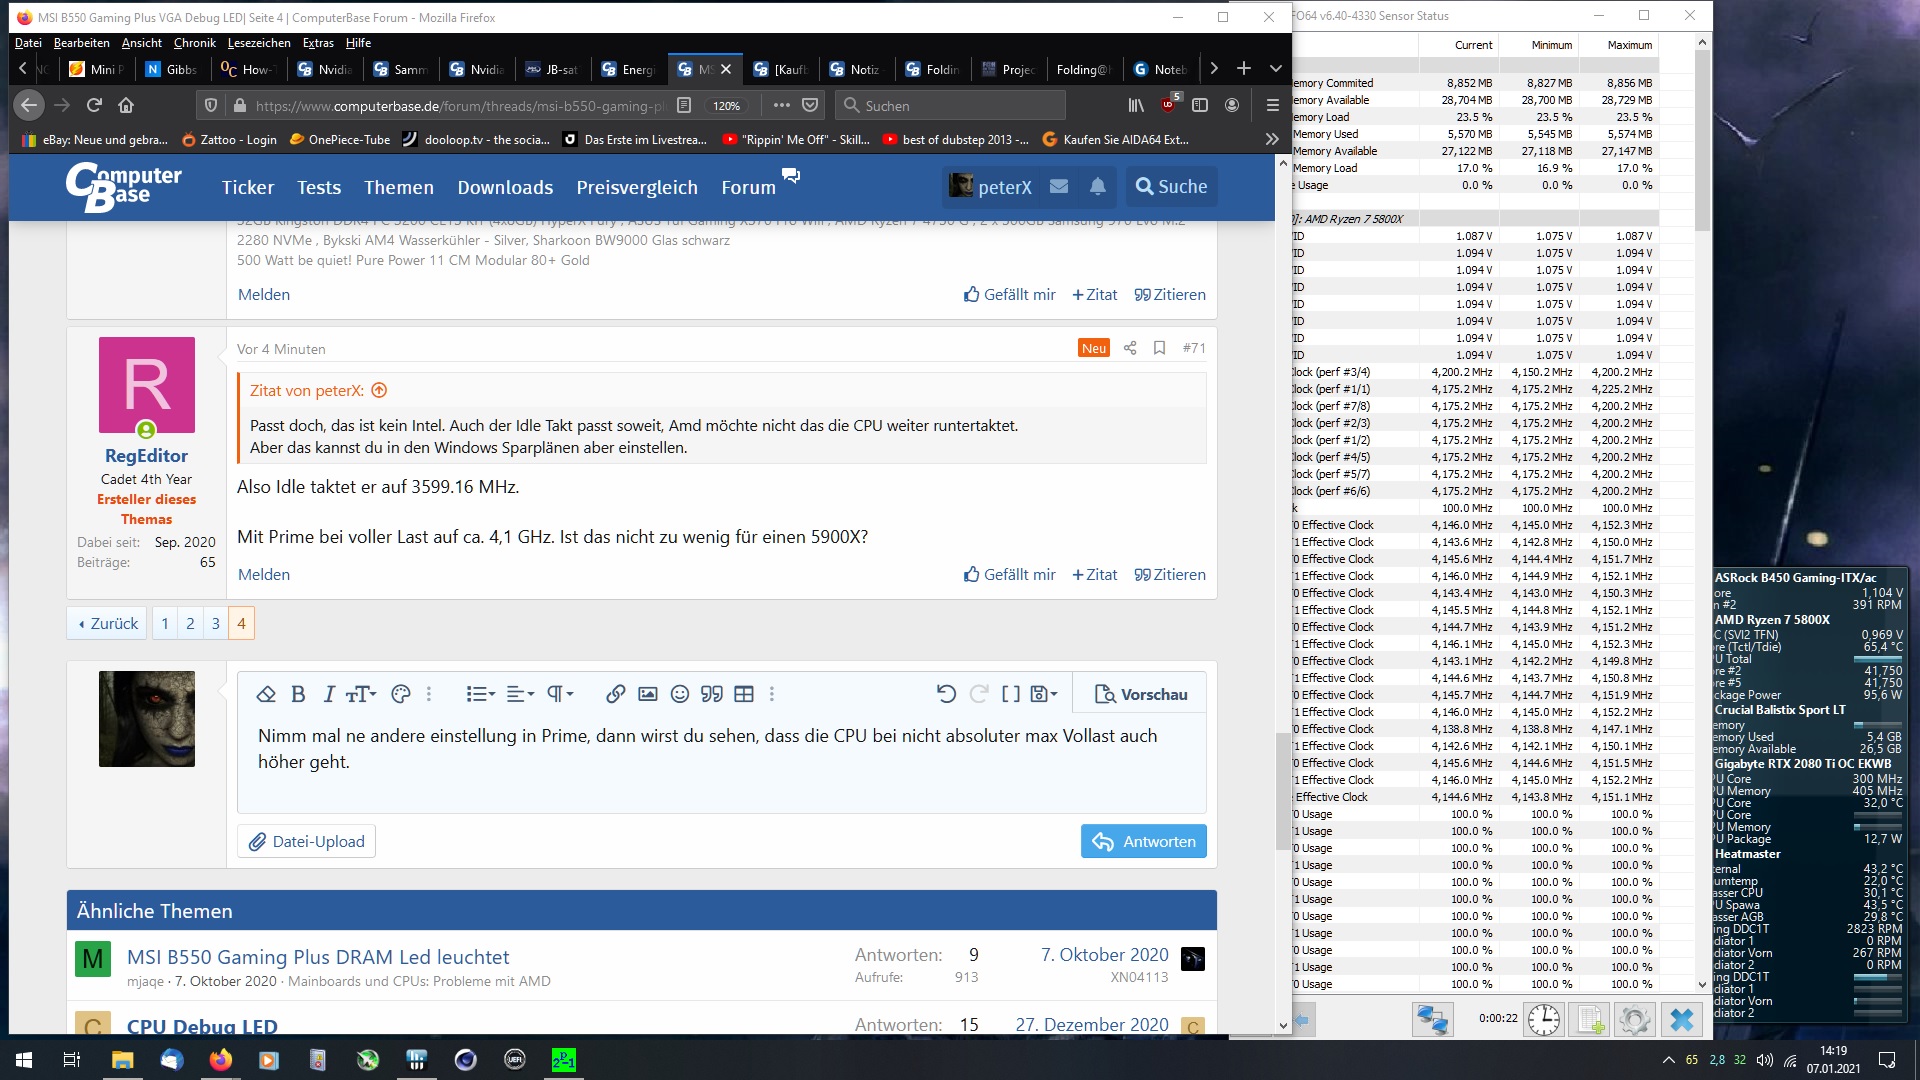Switch to the Nvidia browser tab
This screenshot has height=1080, width=1920.
[325, 69]
